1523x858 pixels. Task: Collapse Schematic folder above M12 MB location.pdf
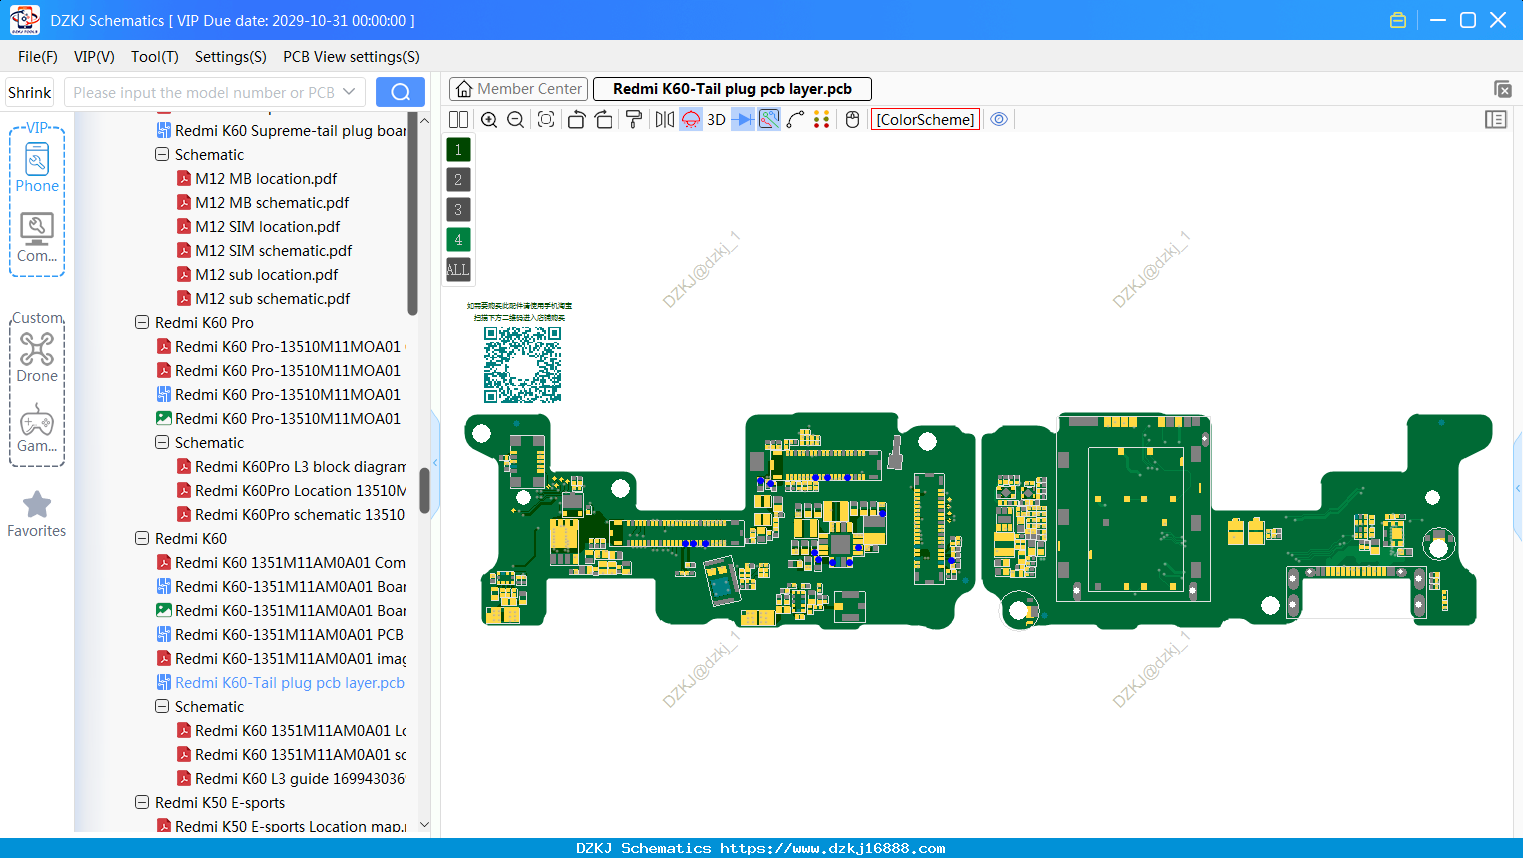(x=162, y=155)
